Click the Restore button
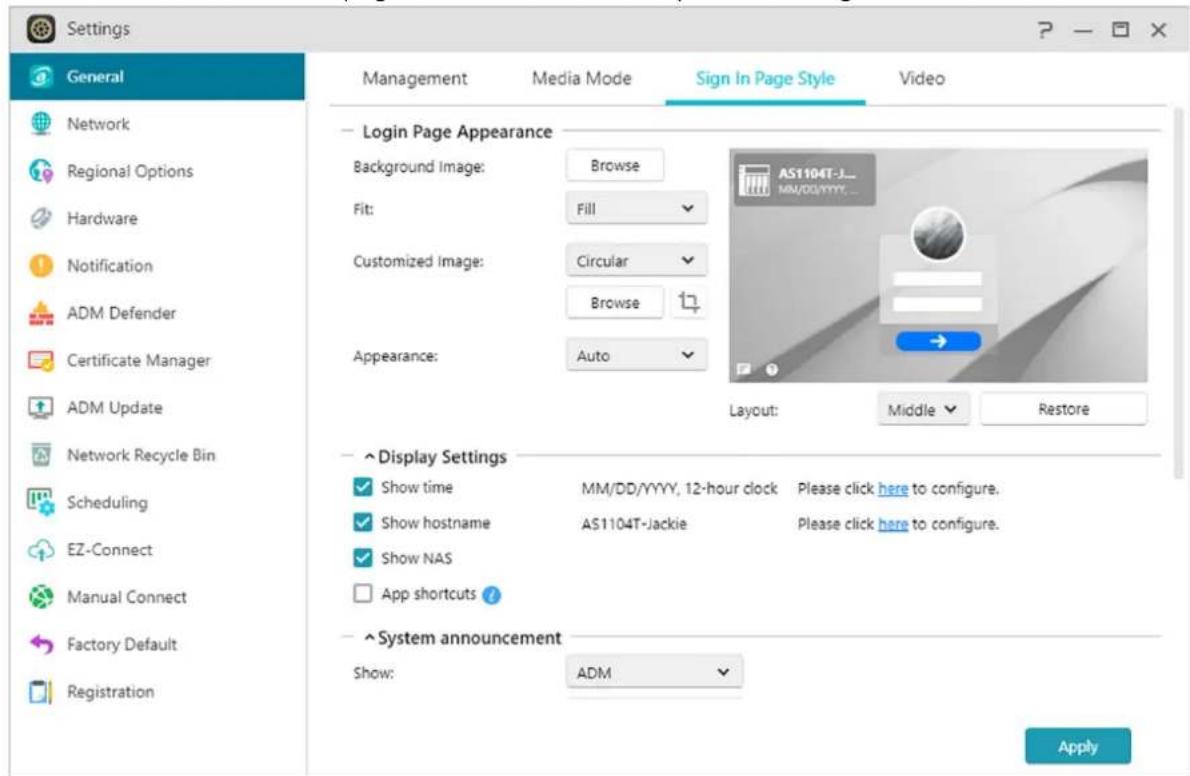This screenshot has width=1190, height=776. pos(1063,409)
